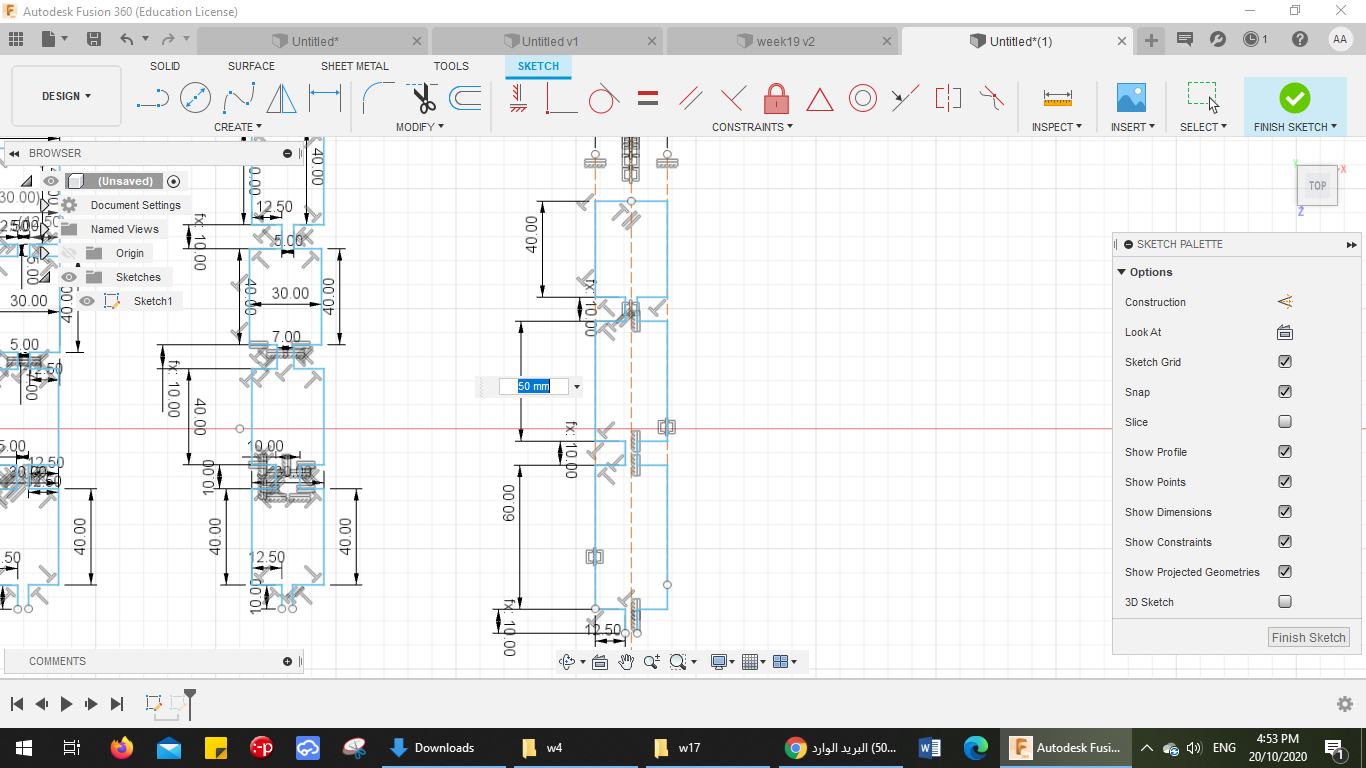This screenshot has width=1366, height=768.
Task: Switch to the Untitled v1 document tab
Action: 547,41
